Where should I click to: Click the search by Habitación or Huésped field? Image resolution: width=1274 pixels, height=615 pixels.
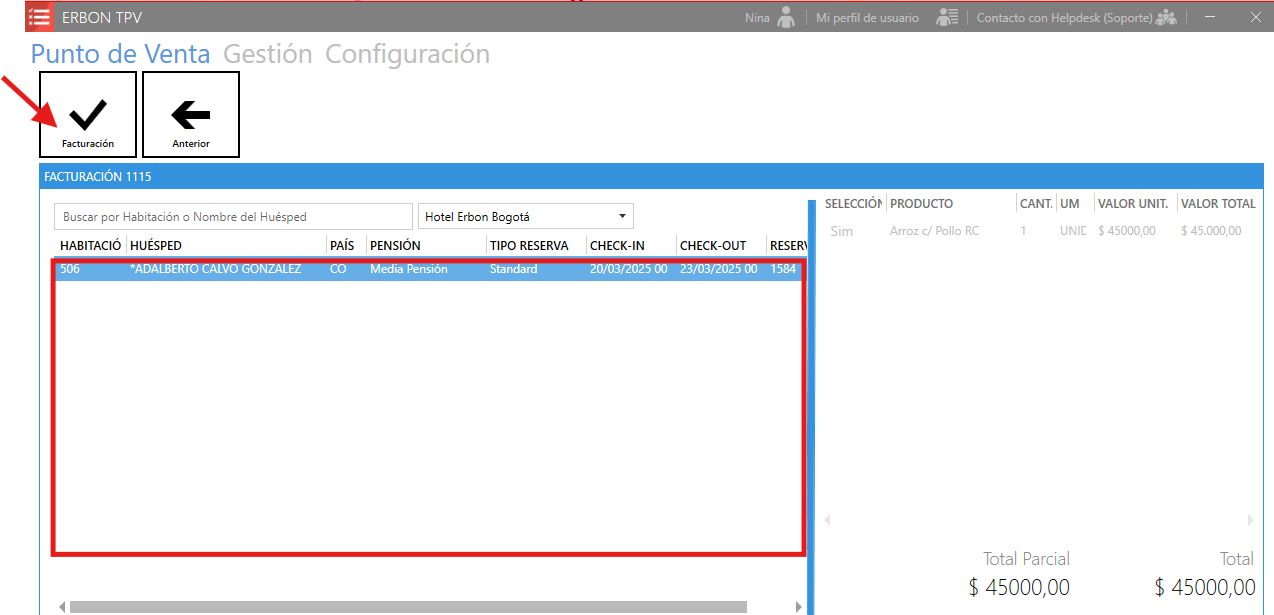point(232,217)
